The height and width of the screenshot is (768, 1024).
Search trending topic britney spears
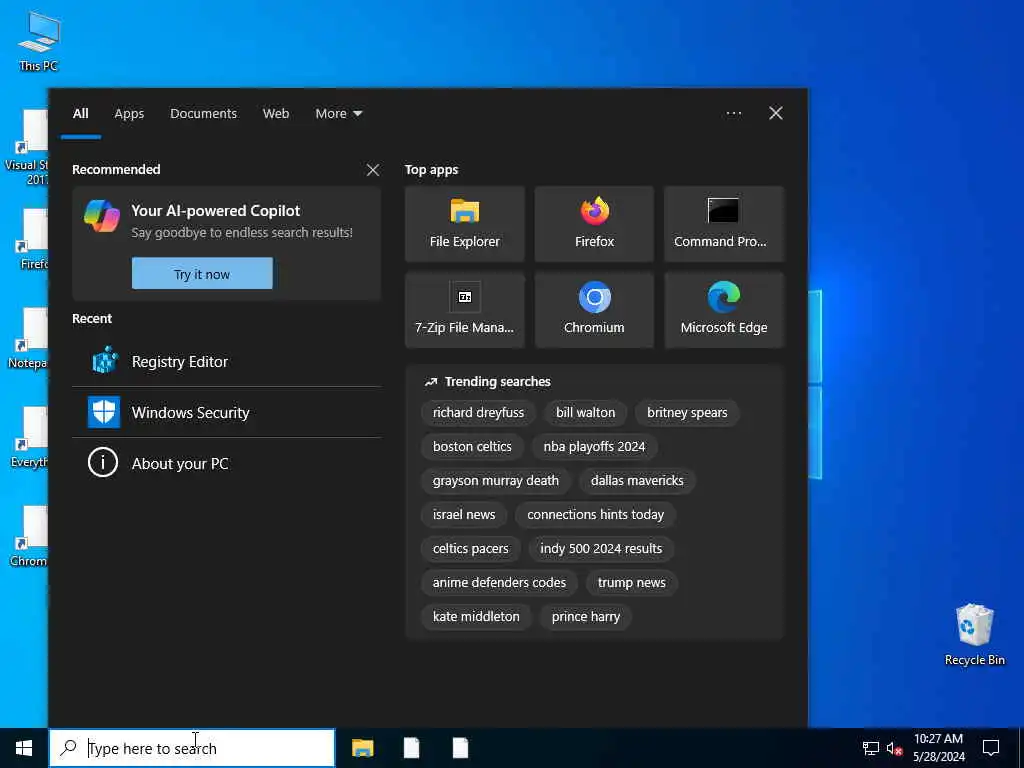(x=687, y=413)
